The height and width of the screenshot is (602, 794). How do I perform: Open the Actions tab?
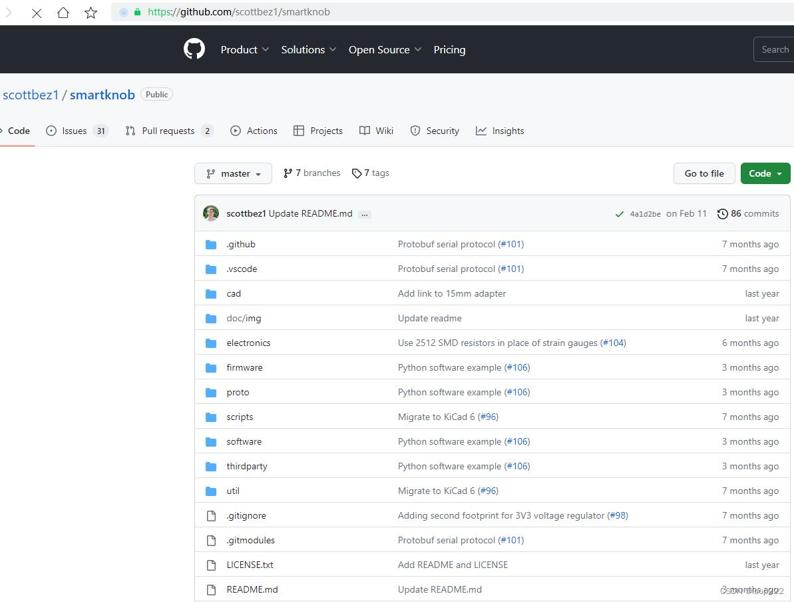pos(254,131)
